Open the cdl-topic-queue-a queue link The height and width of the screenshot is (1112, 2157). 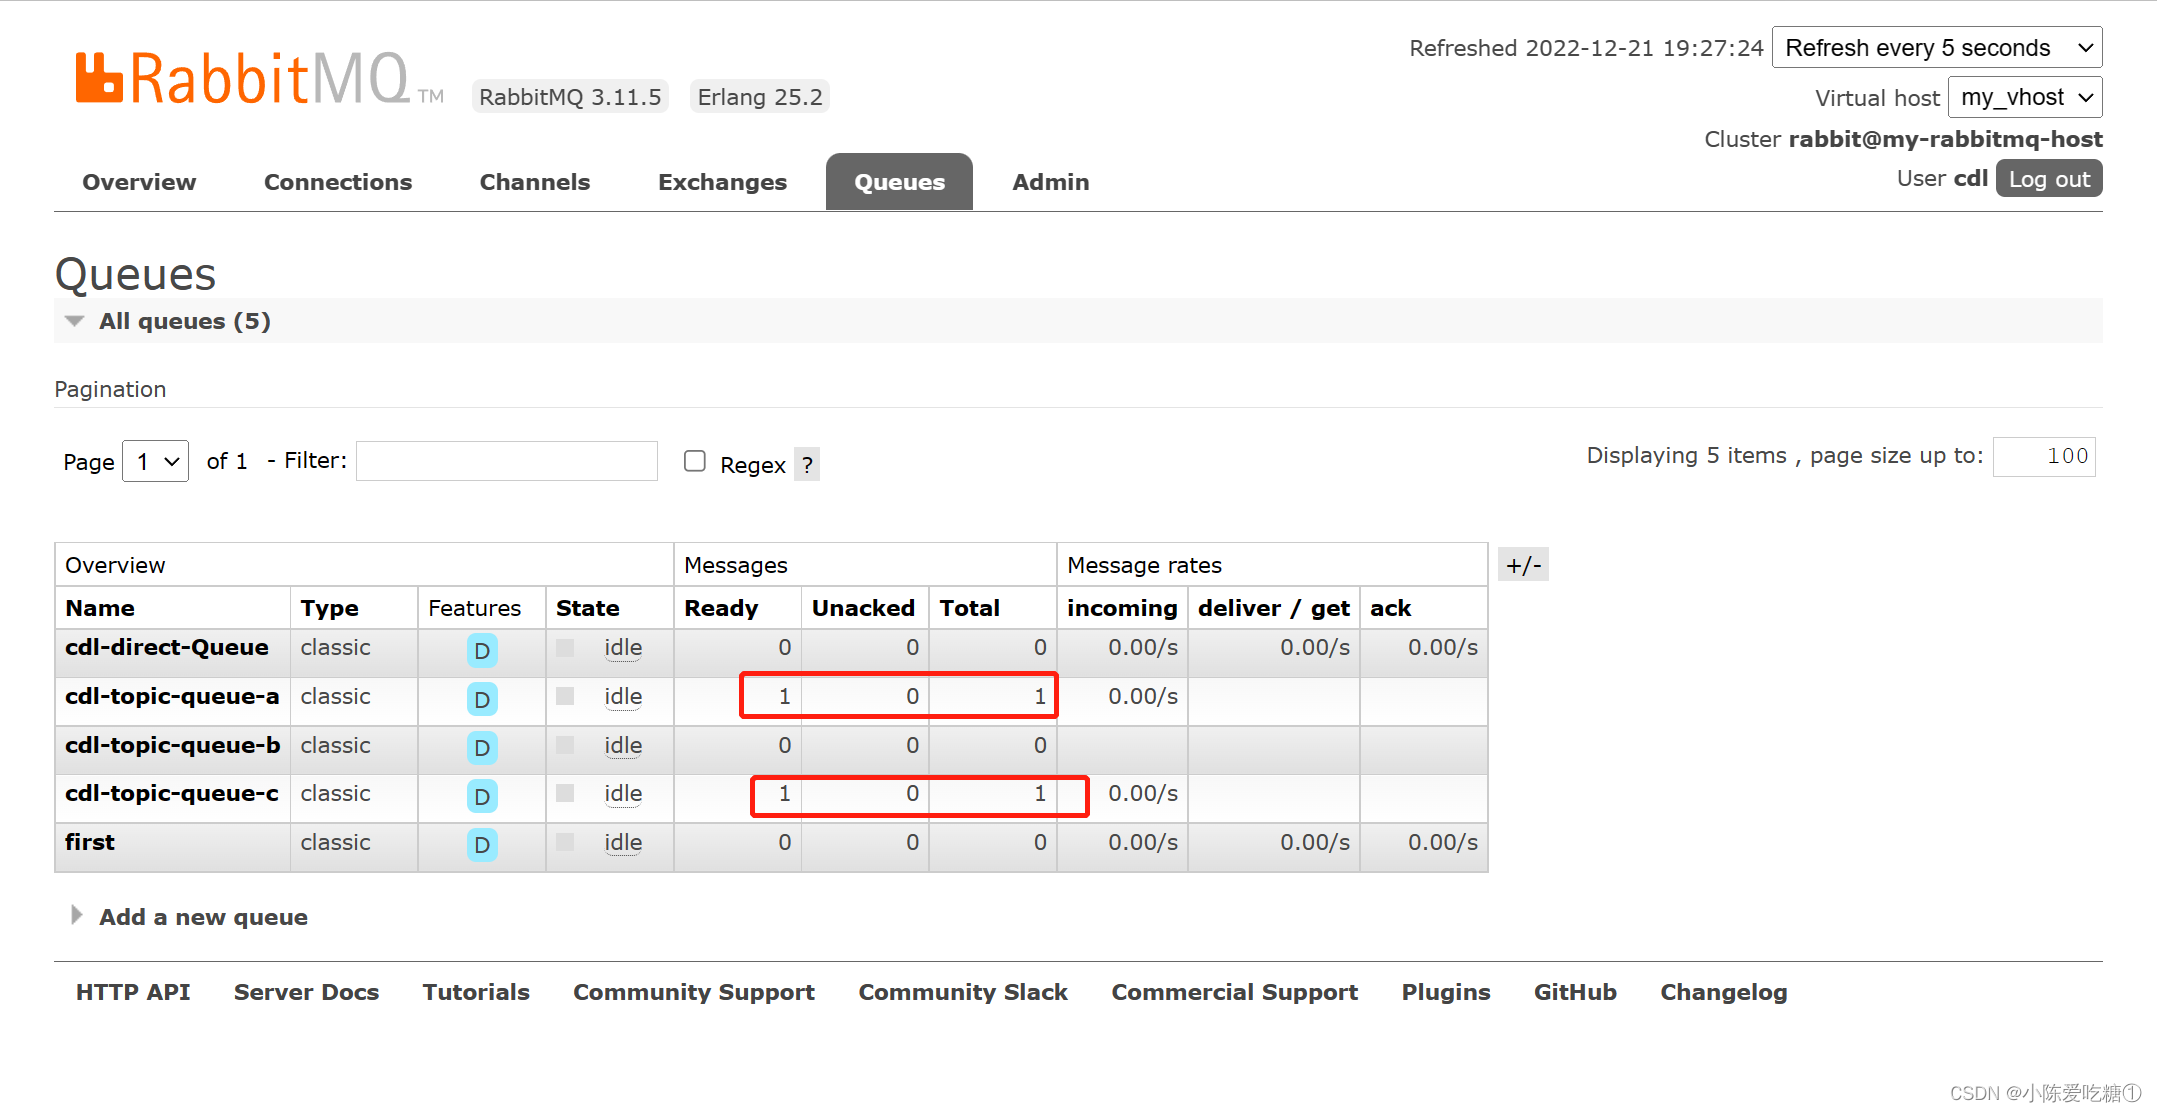172,697
